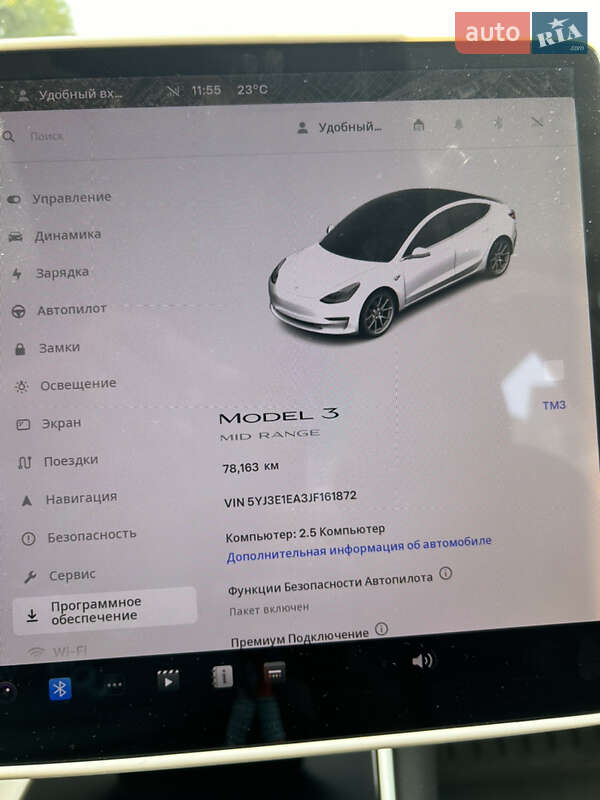Screen dimensions: 600x800
Task: Open Bluetooth app in bottom dock
Action: pyautogui.click(x=60, y=689)
